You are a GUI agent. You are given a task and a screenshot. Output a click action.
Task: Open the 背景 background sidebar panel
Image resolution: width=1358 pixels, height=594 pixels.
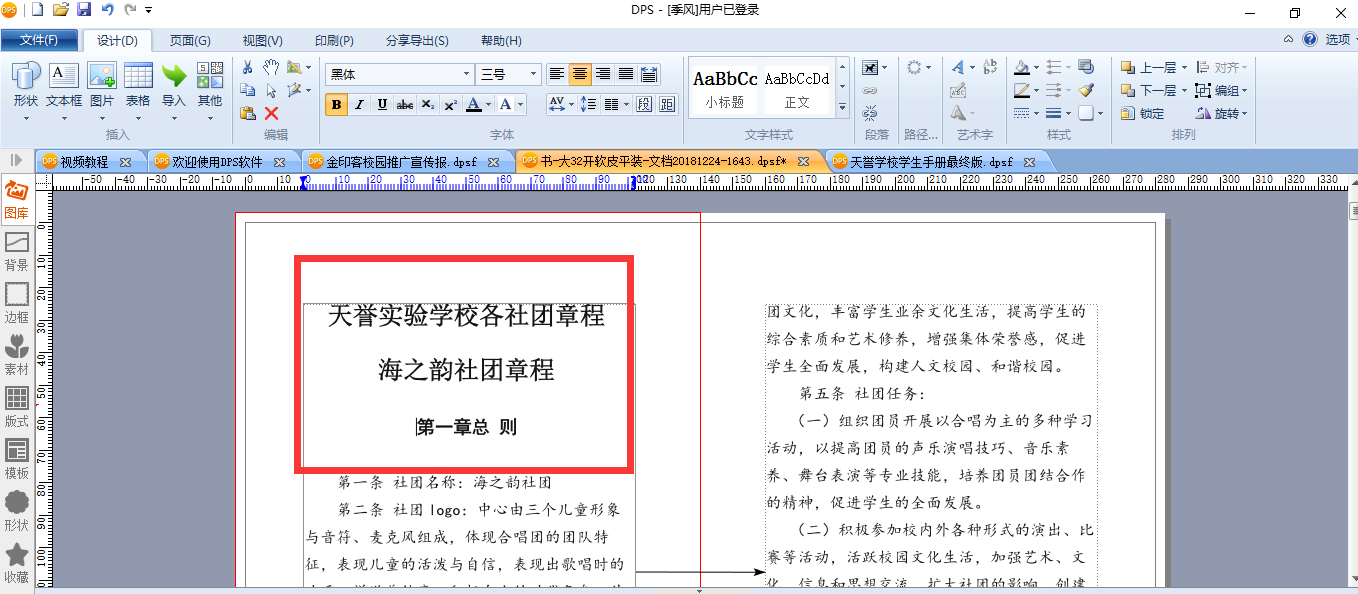click(x=17, y=252)
